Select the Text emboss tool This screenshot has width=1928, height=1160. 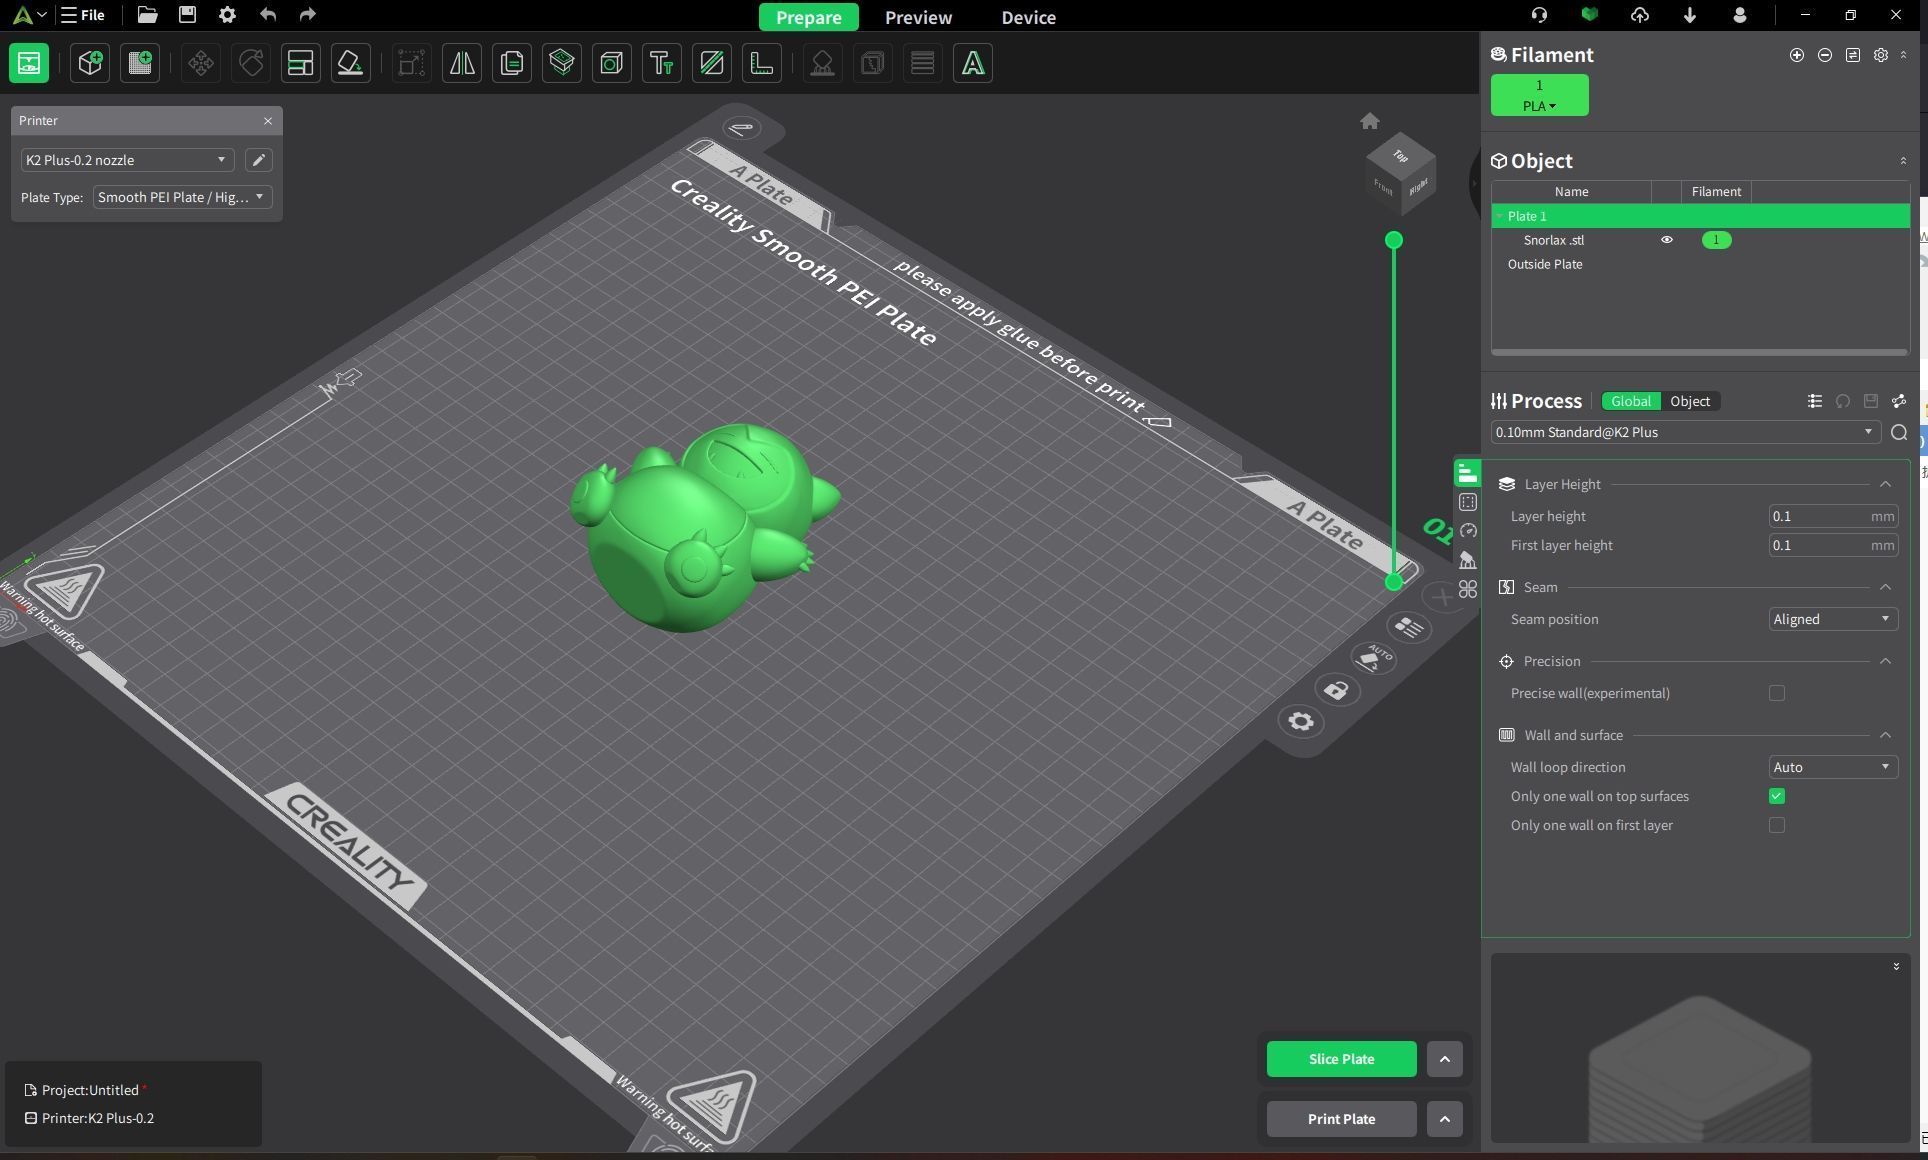coord(662,64)
